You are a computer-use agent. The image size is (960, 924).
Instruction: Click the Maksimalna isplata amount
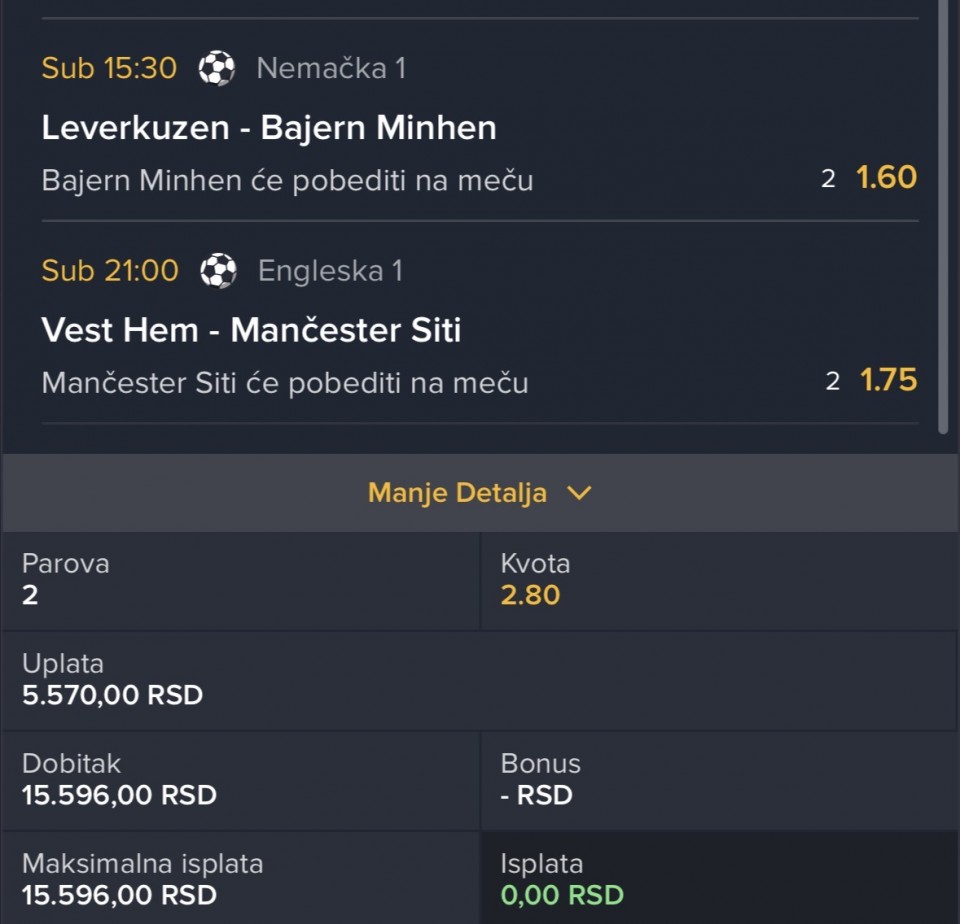(119, 895)
